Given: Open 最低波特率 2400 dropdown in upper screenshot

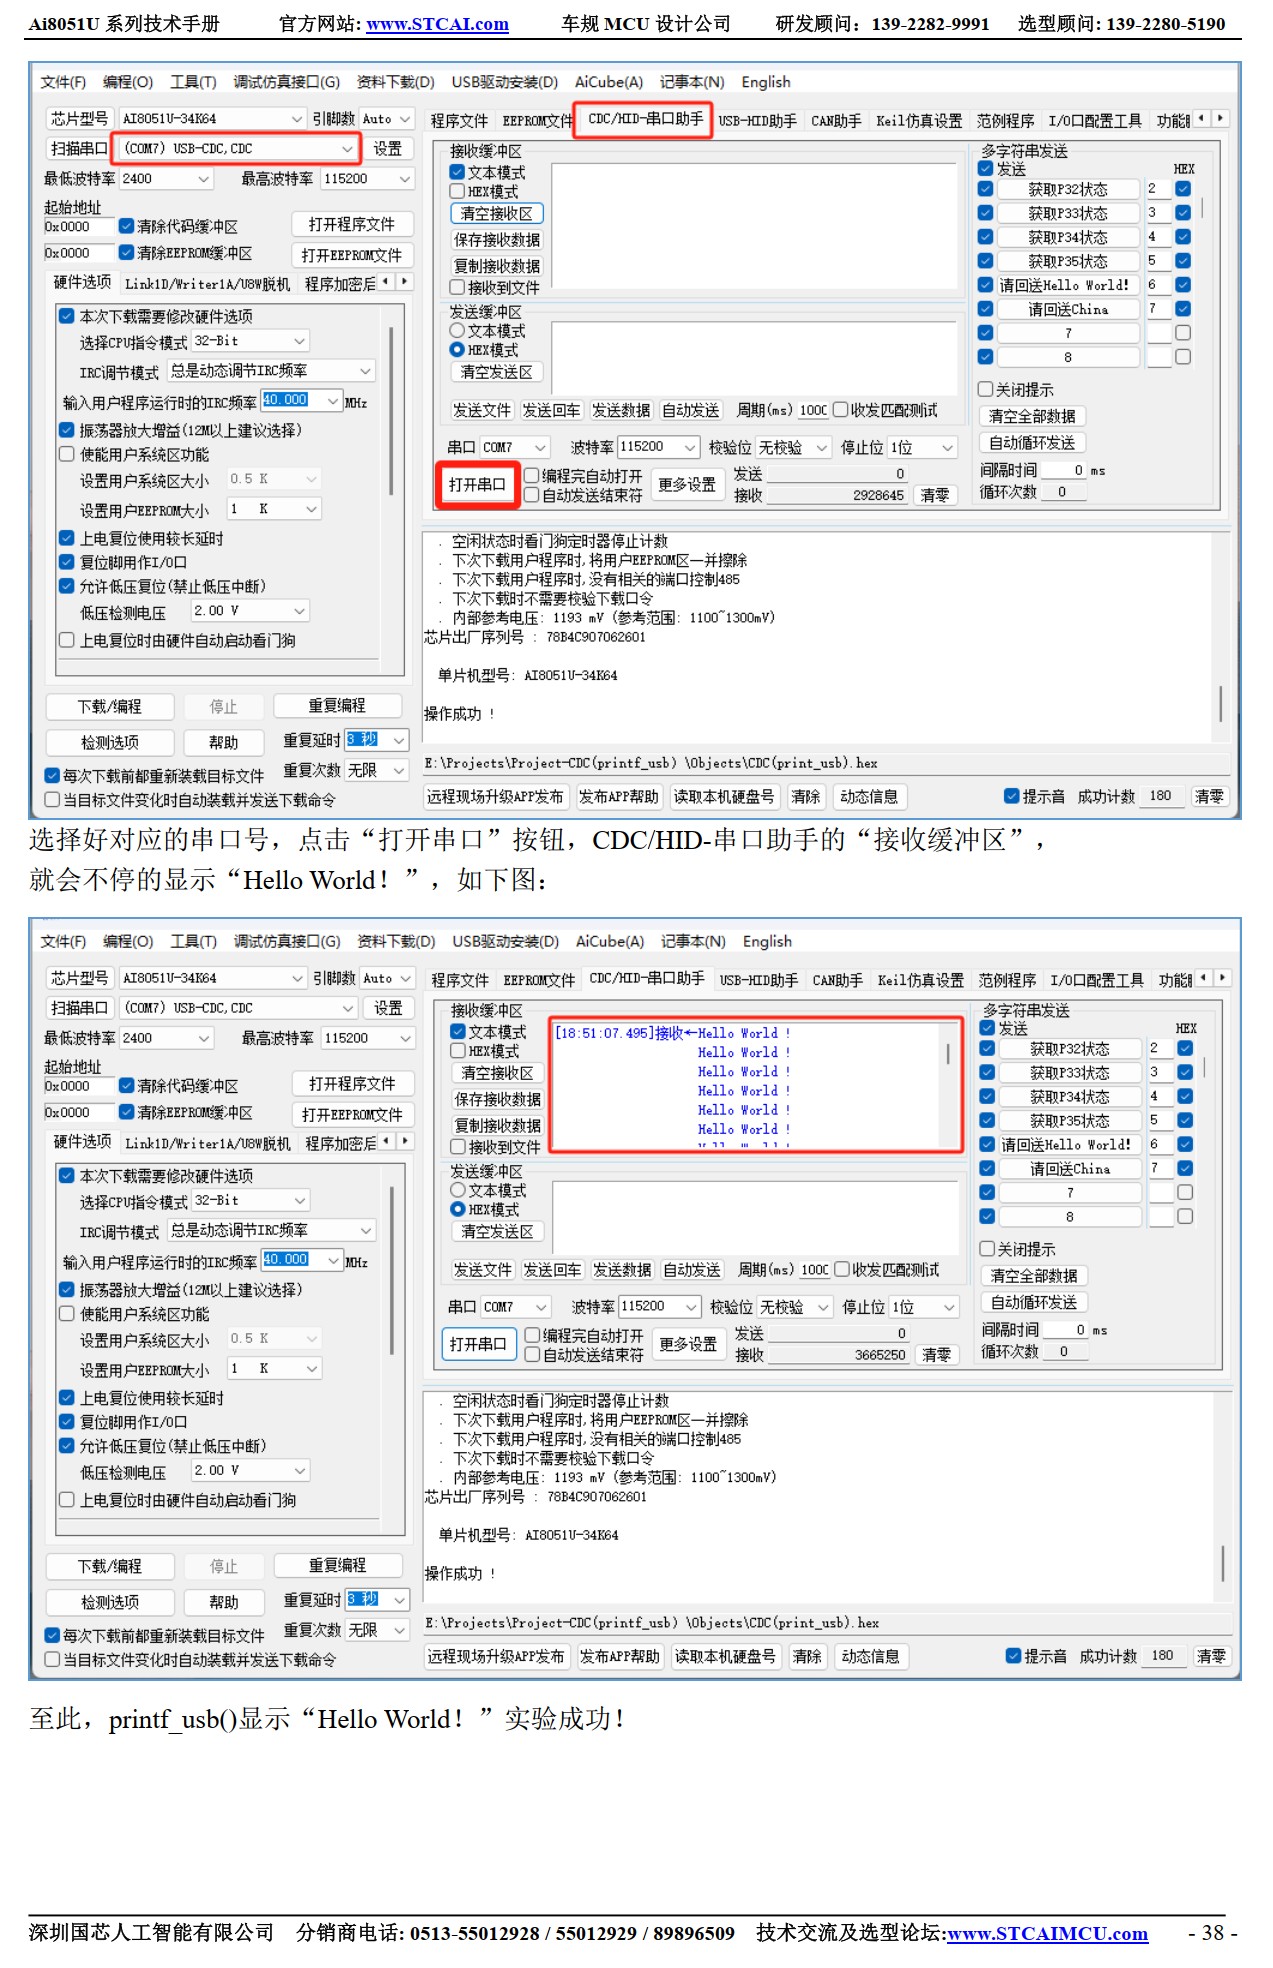Looking at the screenshot, I should (x=166, y=179).
